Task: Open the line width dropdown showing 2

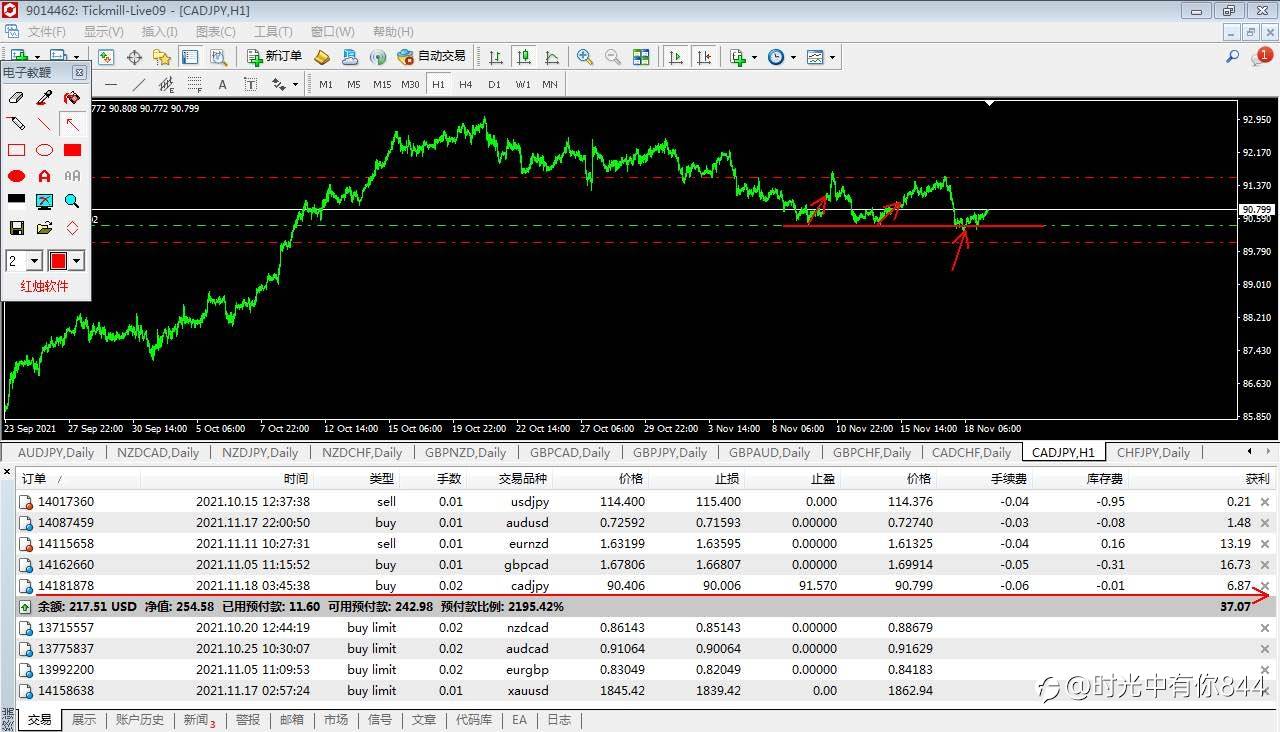Action: point(34,261)
